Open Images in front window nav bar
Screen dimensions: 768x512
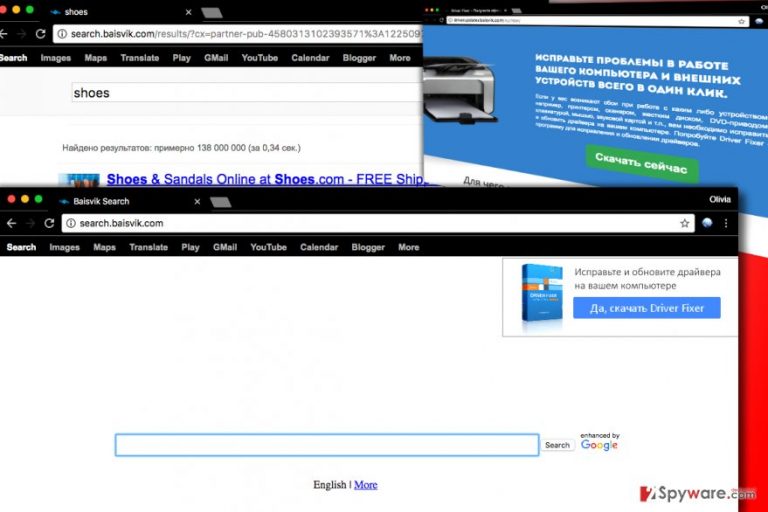click(x=65, y=247)
